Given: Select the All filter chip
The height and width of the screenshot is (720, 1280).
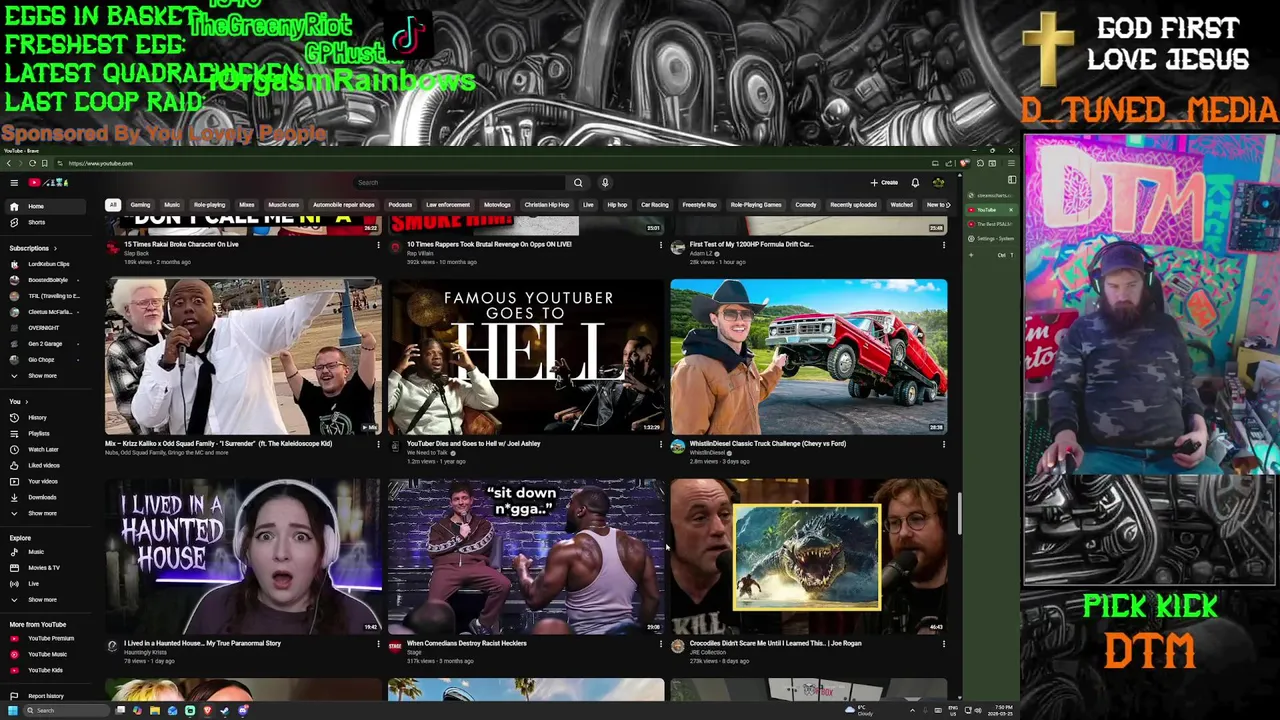Looking at the screenshot, I should [113, 205].
